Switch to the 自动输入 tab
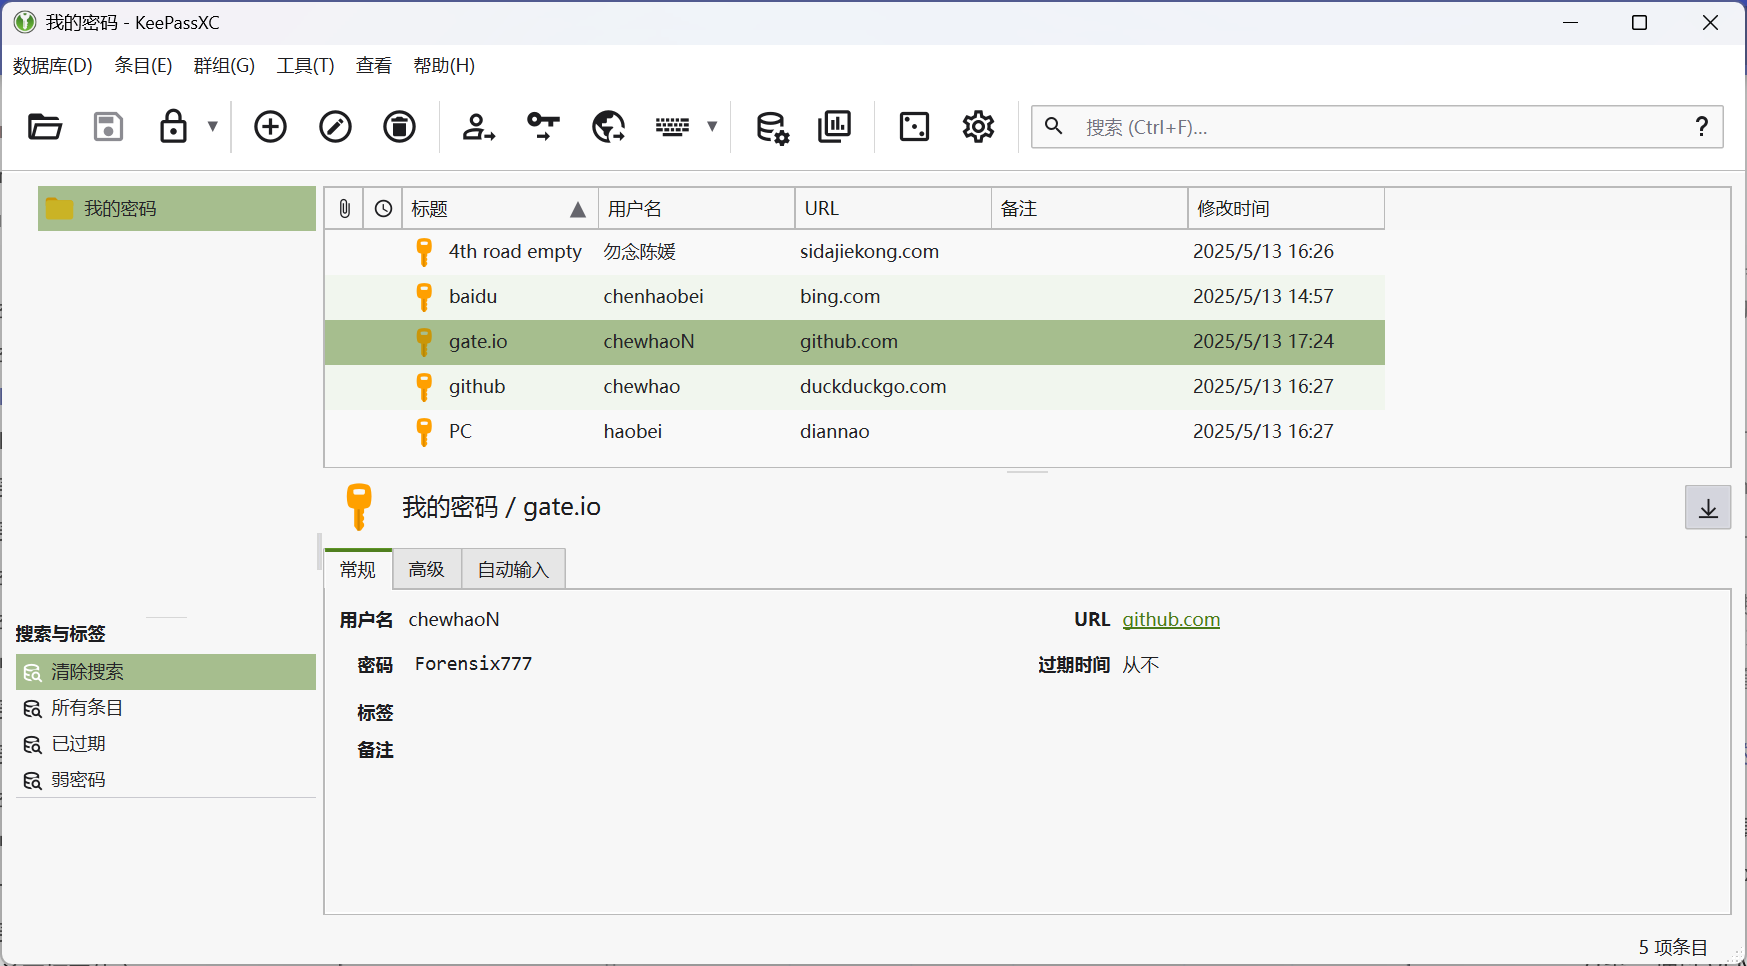Screen dimensions: 1747x966 [513, 569]
